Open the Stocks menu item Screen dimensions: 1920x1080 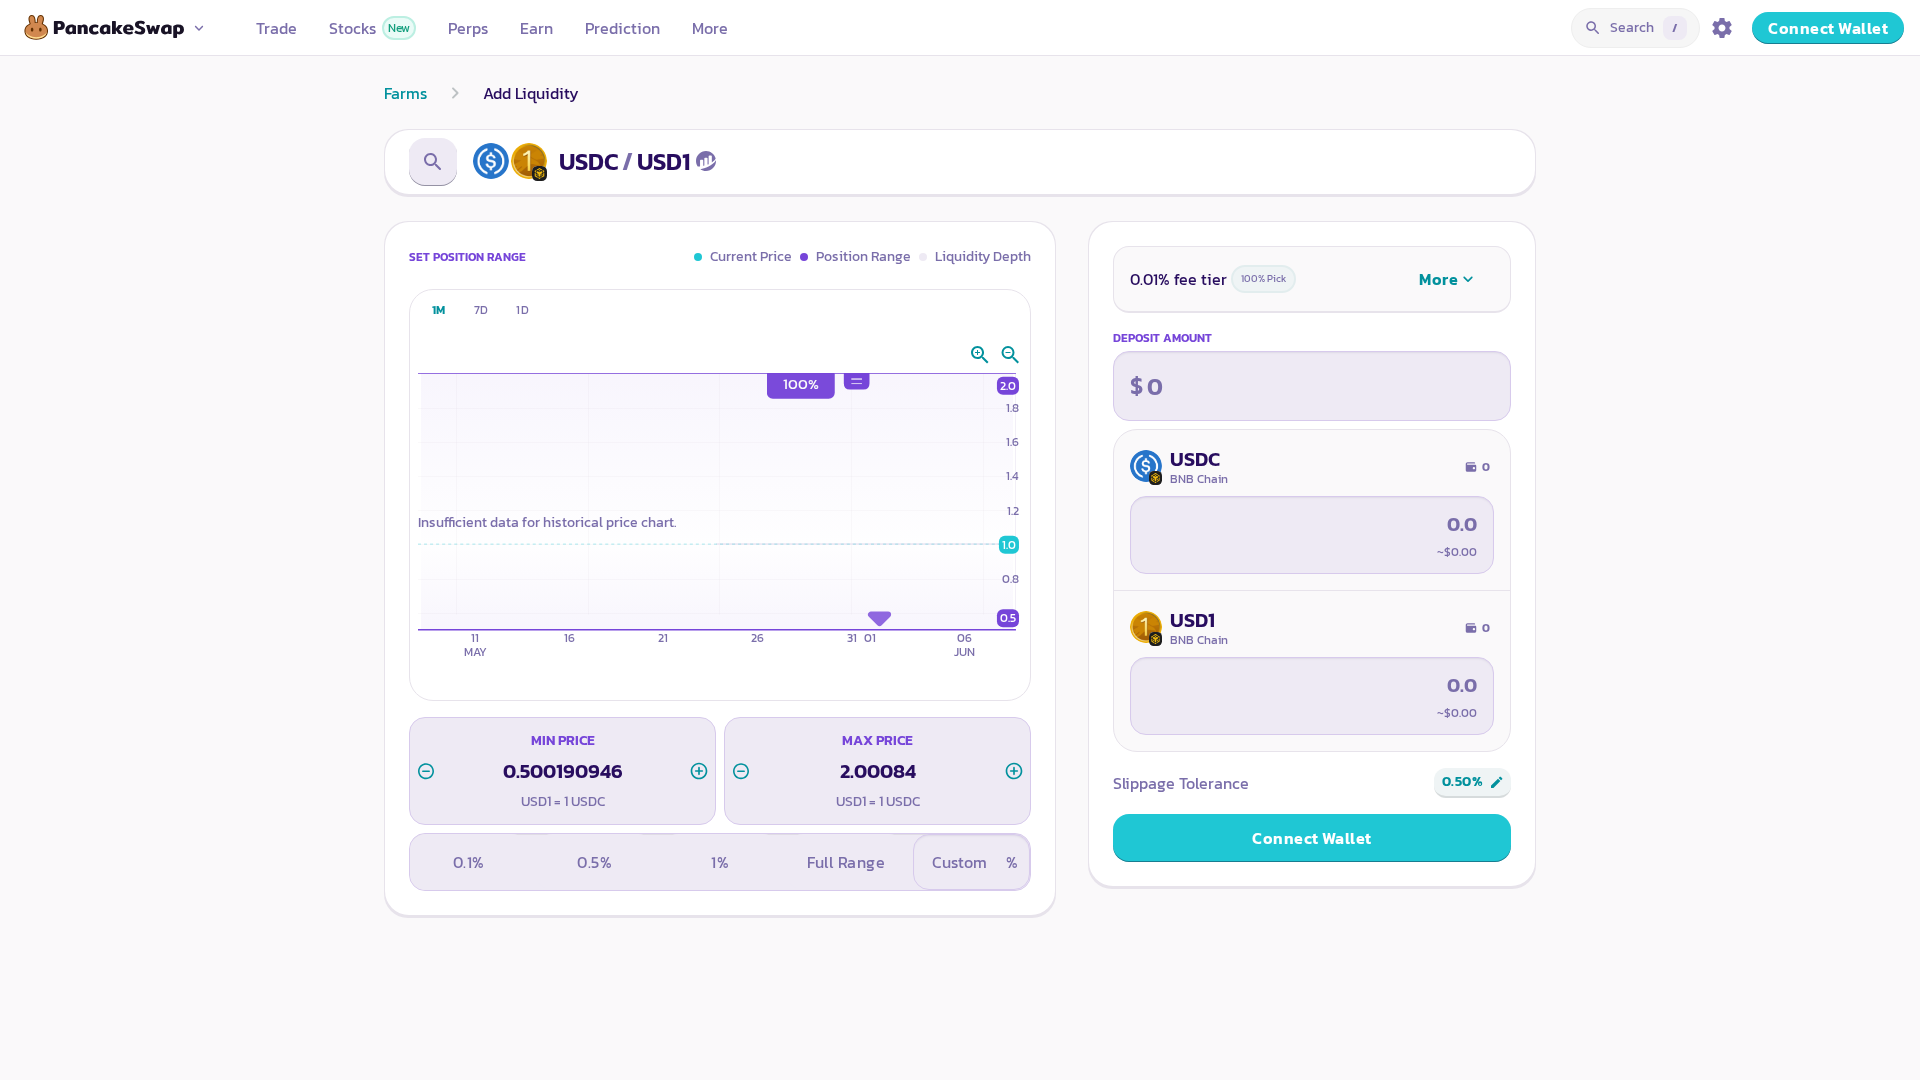coord(352,28)
